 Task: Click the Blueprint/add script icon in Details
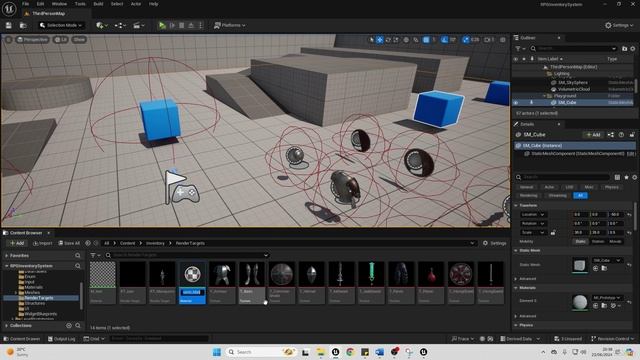(x=611, y=135)
